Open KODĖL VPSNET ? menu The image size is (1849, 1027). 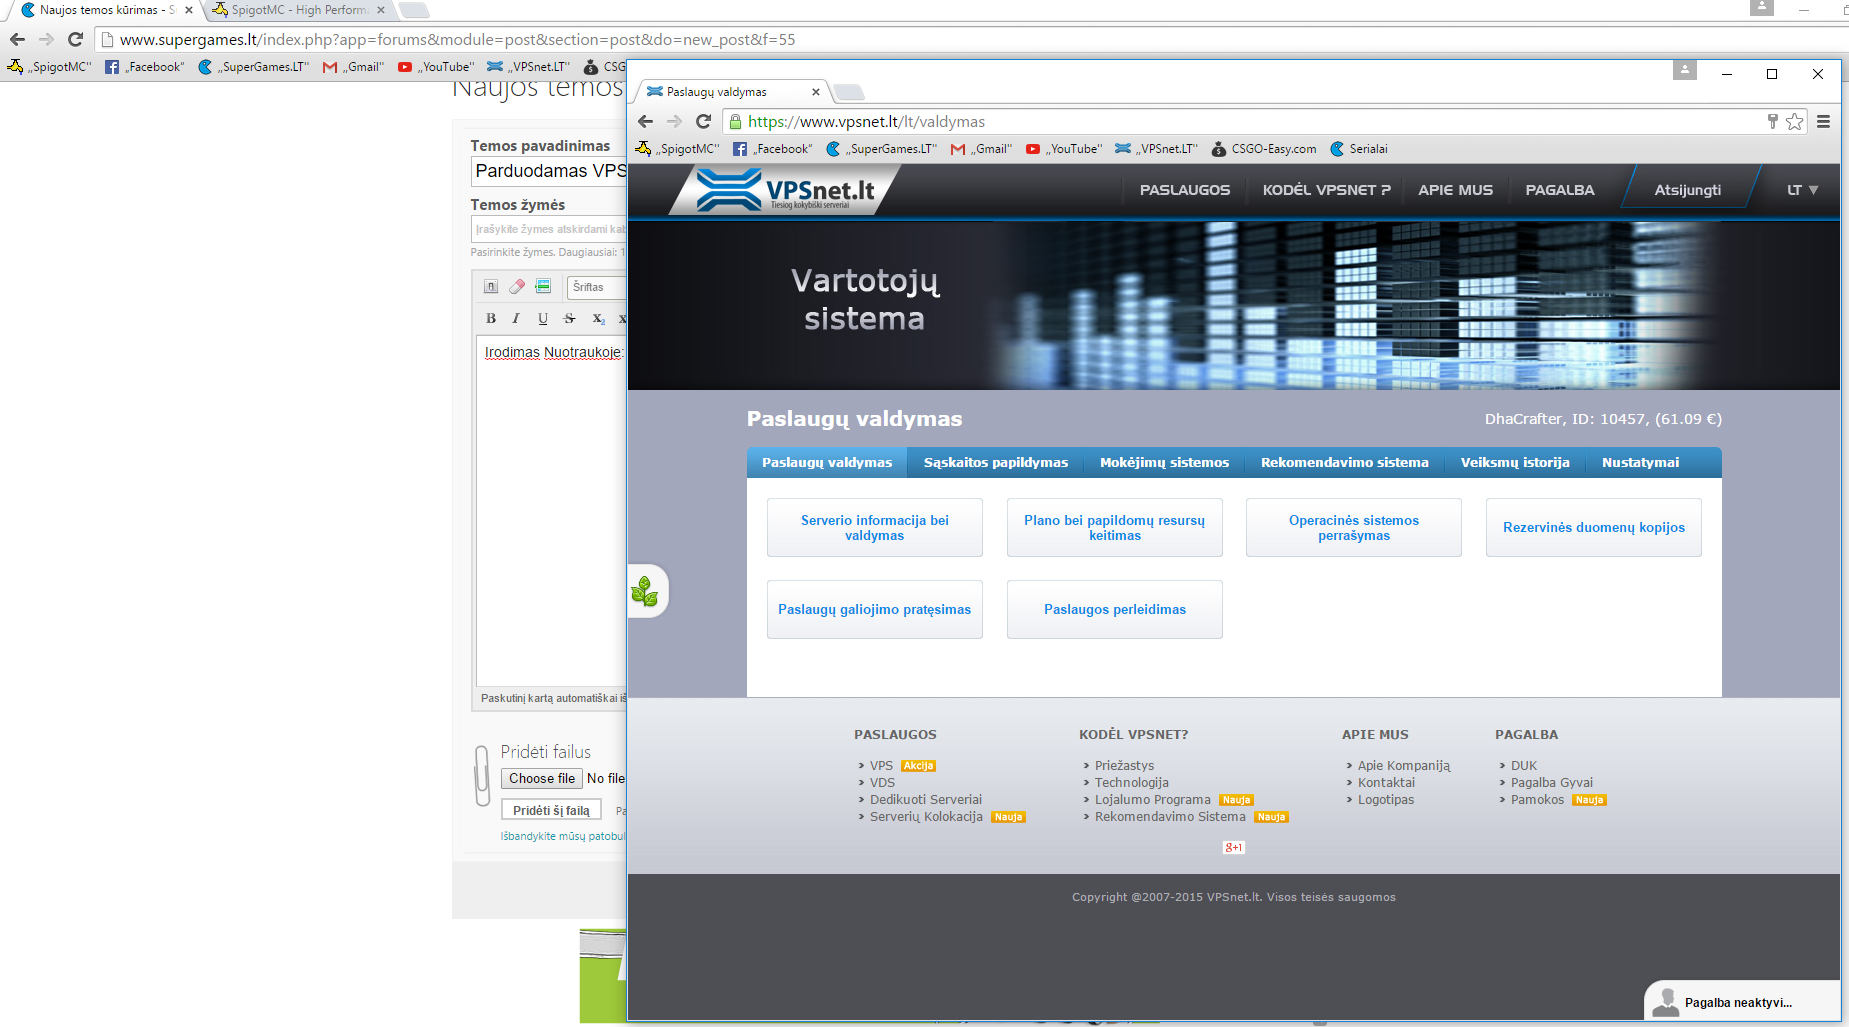click(x=1326, y=190)
